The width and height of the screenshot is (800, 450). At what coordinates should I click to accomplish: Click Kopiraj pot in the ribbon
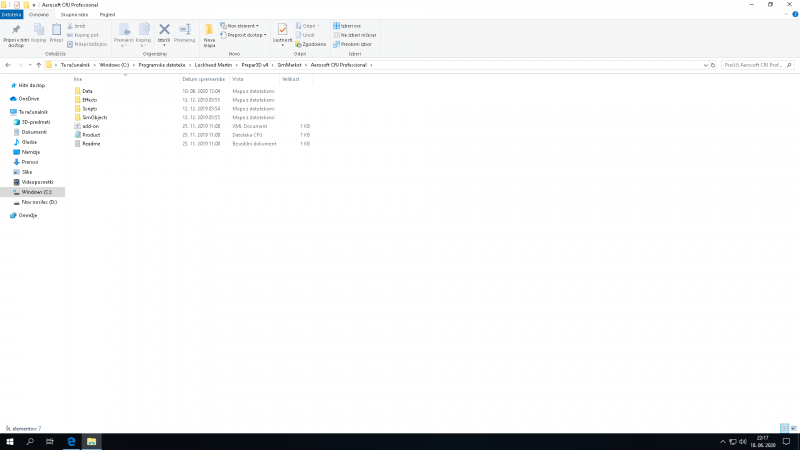[x=83, y=35]
